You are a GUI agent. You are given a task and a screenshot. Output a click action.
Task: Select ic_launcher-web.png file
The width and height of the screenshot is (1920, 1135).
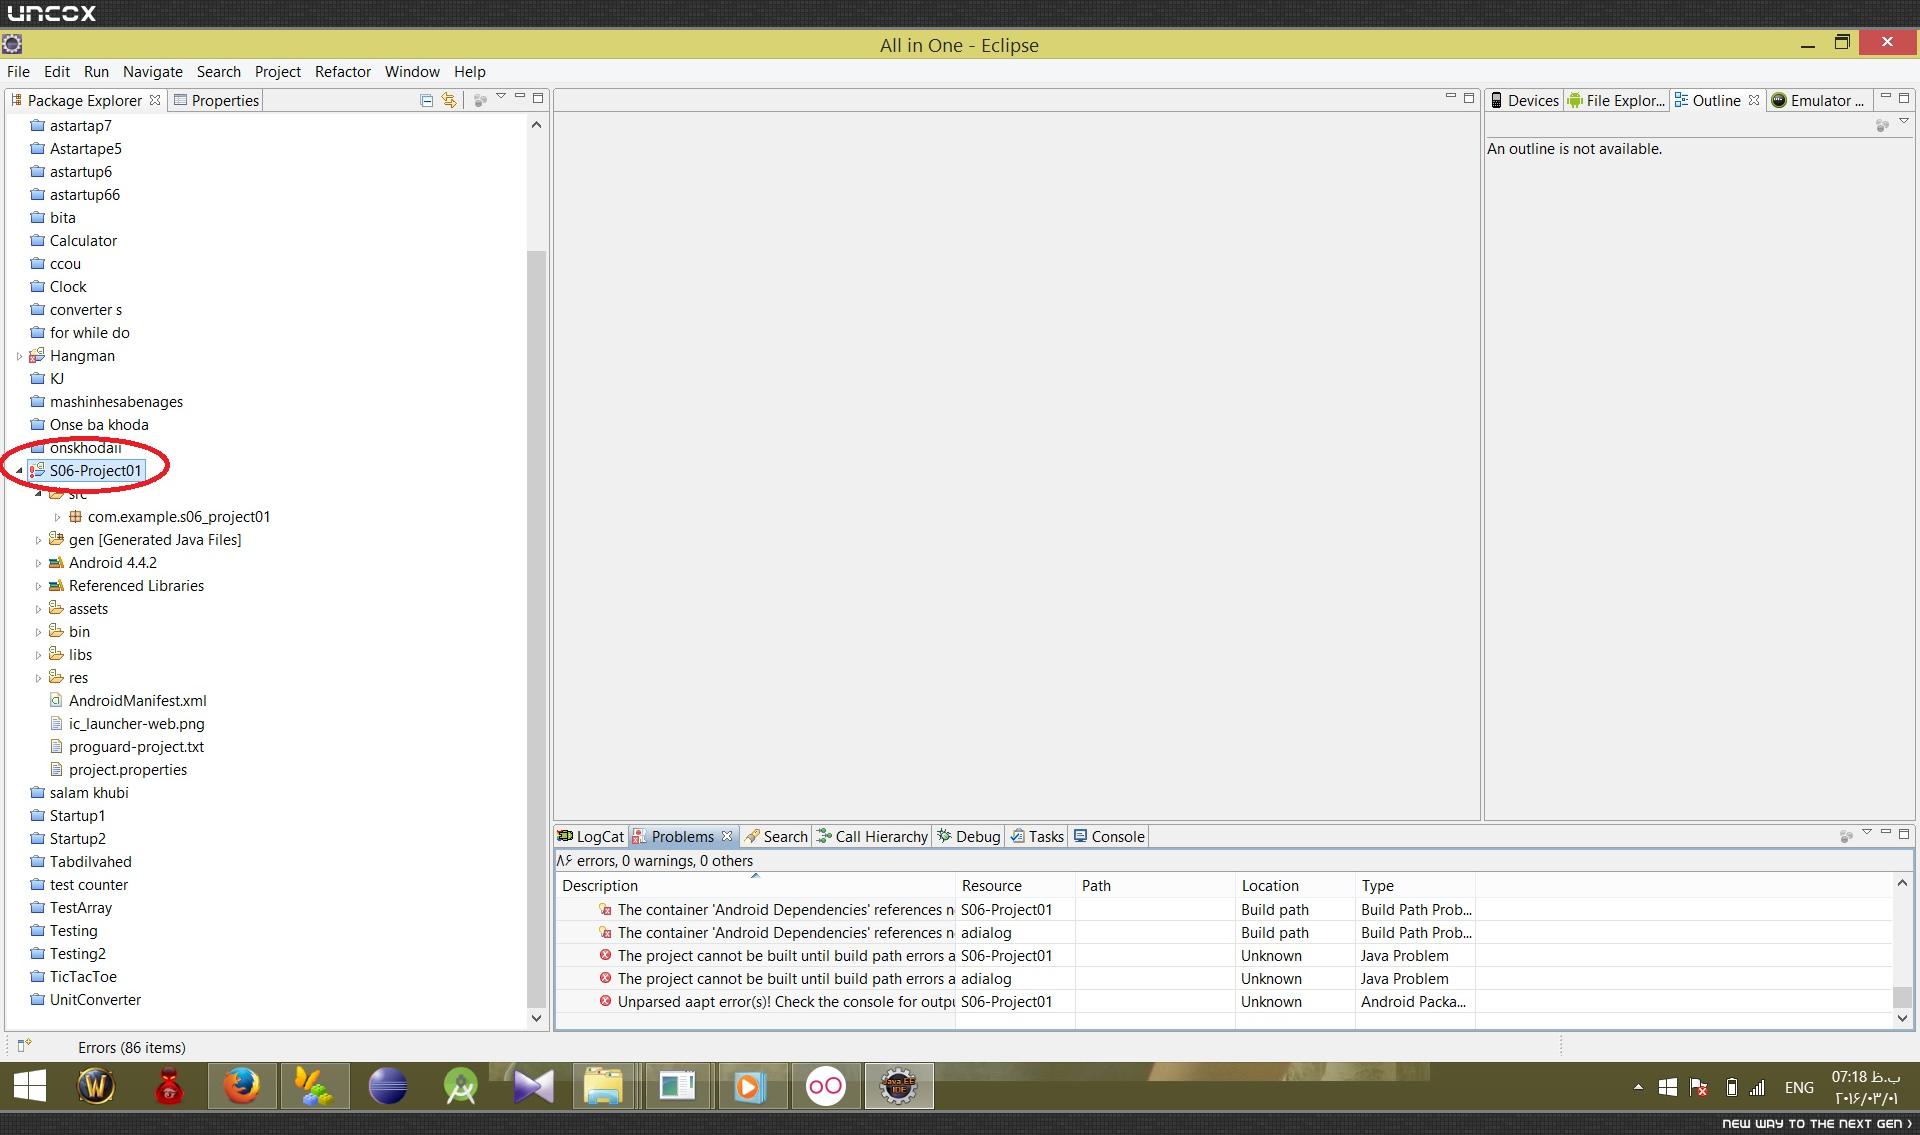(136, 724)
